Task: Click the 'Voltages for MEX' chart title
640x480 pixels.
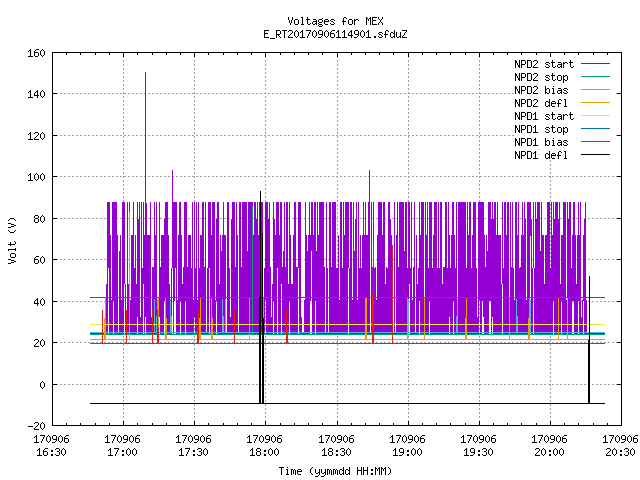Action: coord(335,21)
